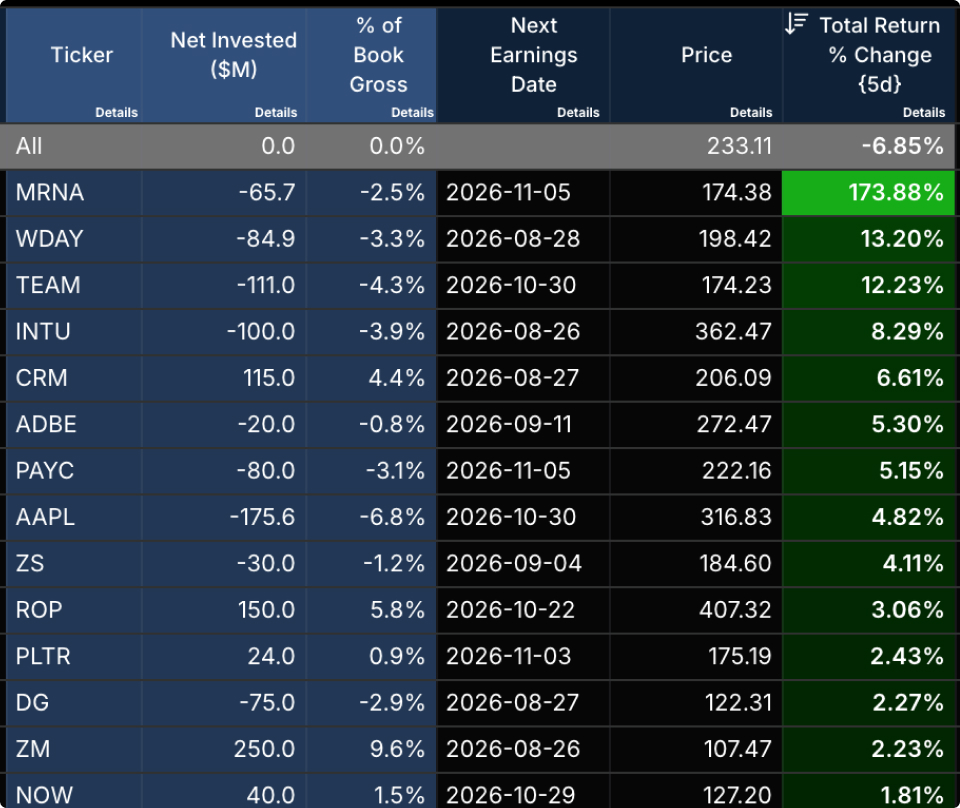Viewport: 960px width, 808px height.
Task: Click TEAM total return 12.23% cell
Action: point(868,285)
